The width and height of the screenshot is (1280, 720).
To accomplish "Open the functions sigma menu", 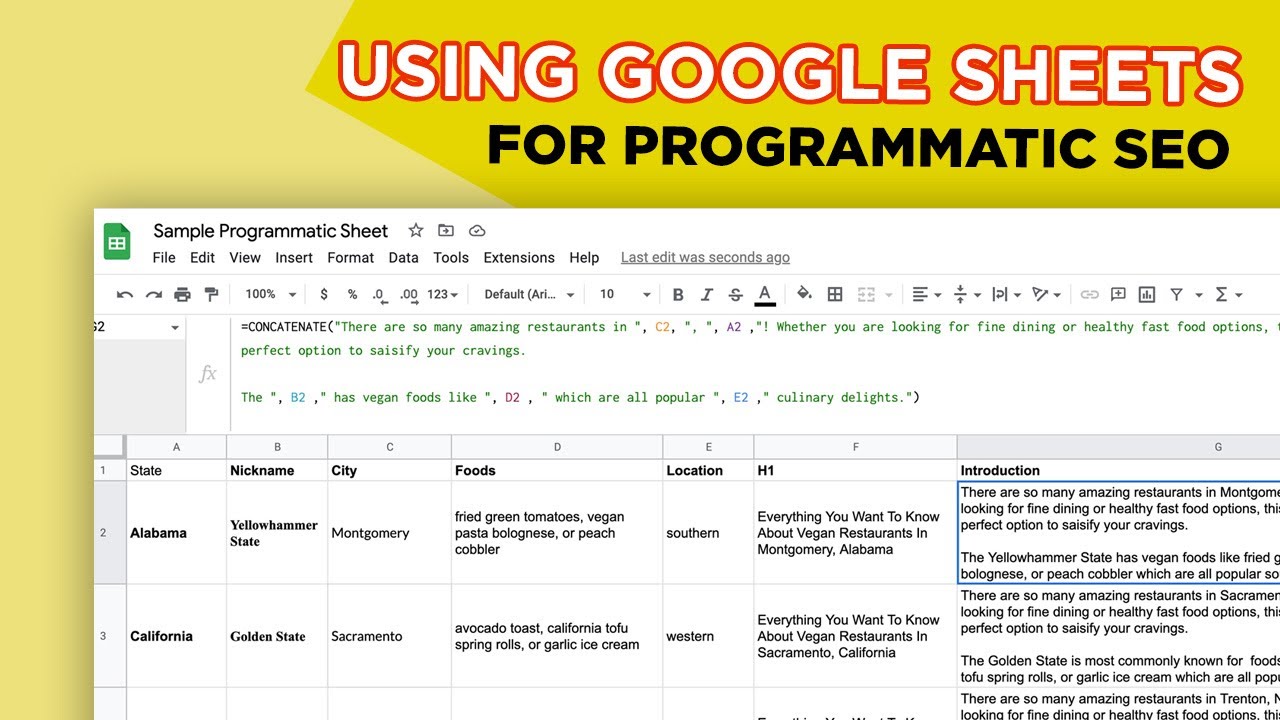I will point(1228,294).
